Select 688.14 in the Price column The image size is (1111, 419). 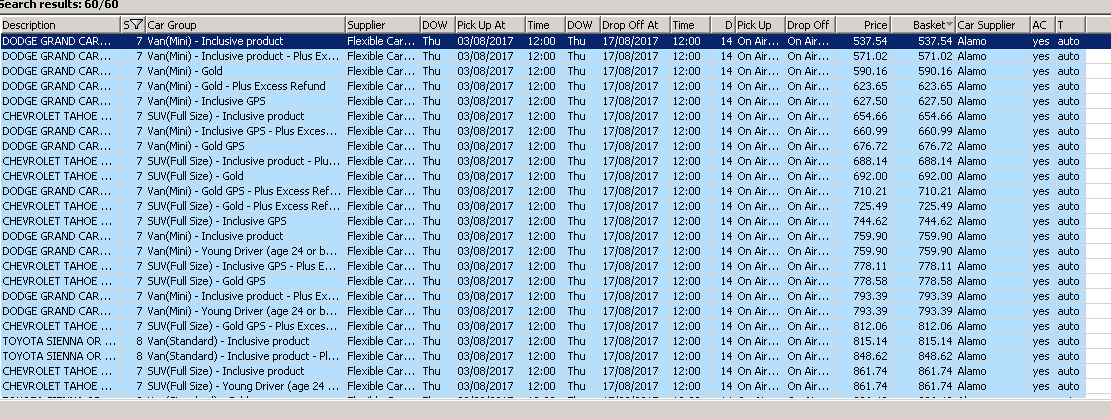click(x=863, y=161)
